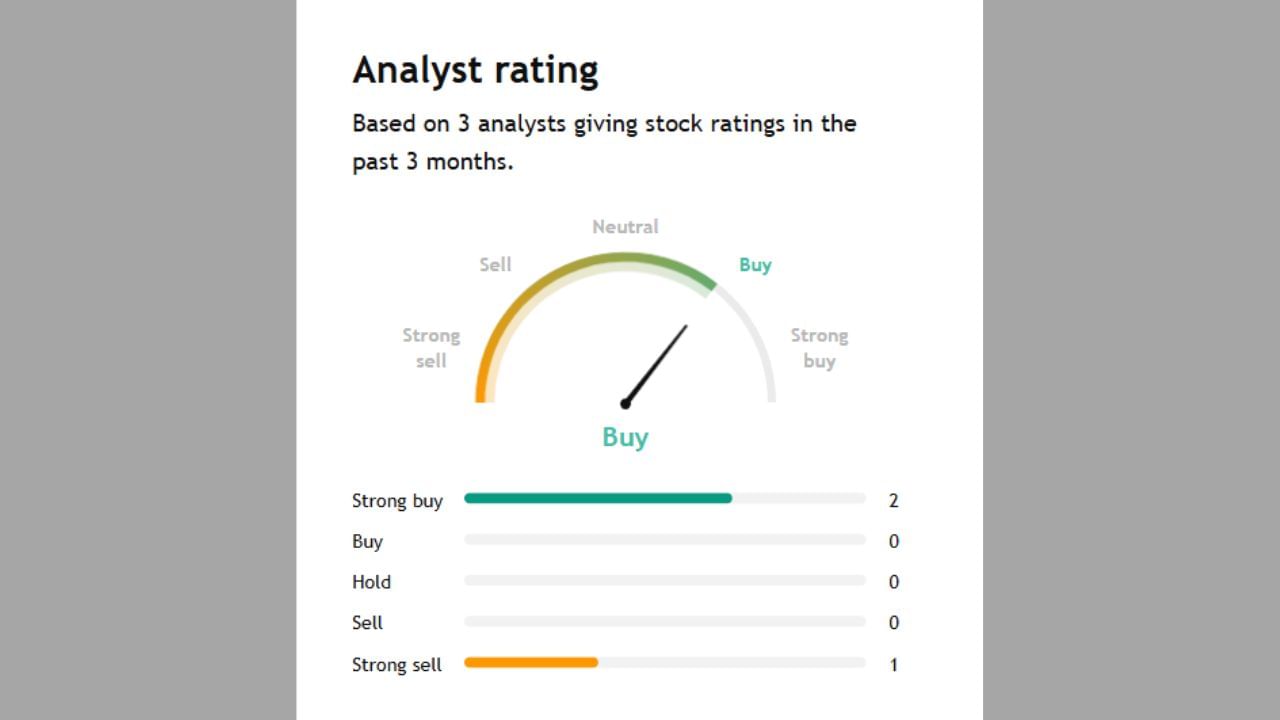This screenshot has width=1280, height=720.
Task: Click the large Buy verdict under gauge
Action: [x=625, y=438]
